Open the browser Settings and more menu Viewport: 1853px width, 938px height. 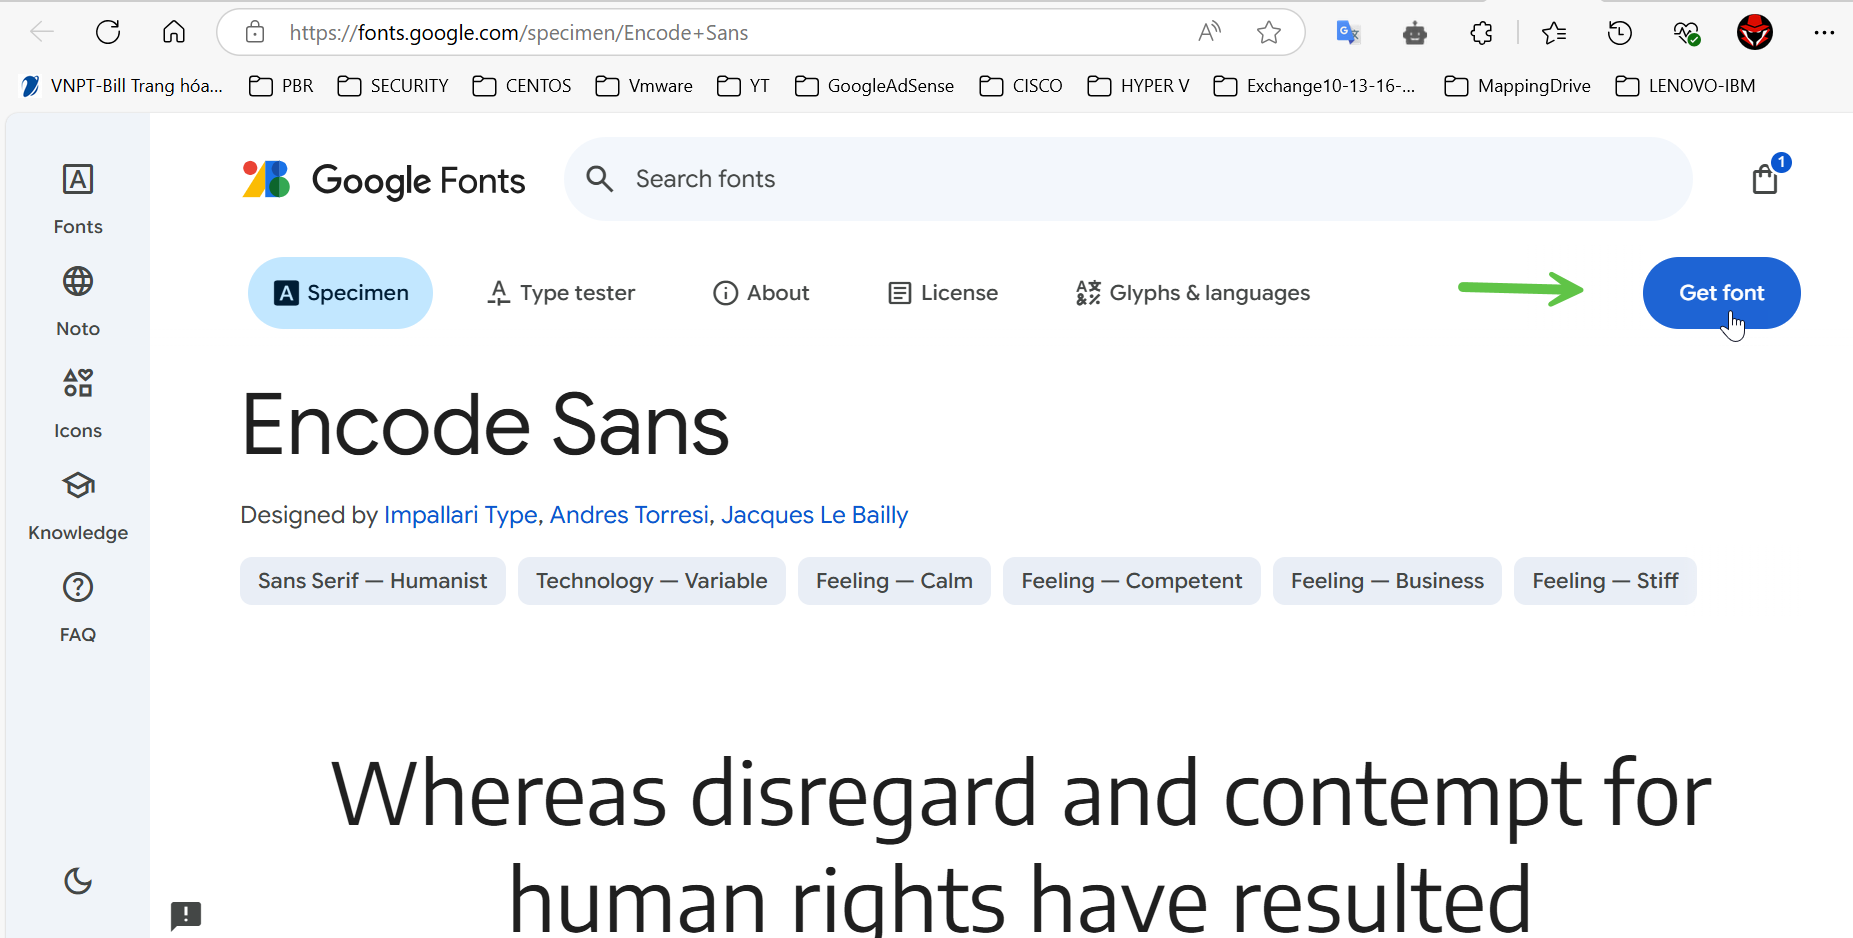(1824, 33)
